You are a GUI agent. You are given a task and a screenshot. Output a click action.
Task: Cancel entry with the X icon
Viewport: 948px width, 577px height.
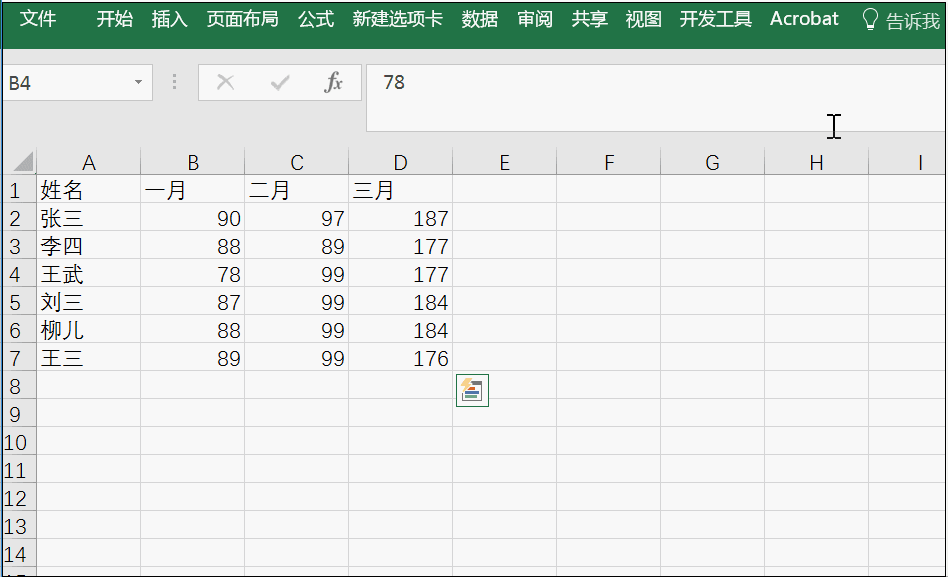click(226, 82)
